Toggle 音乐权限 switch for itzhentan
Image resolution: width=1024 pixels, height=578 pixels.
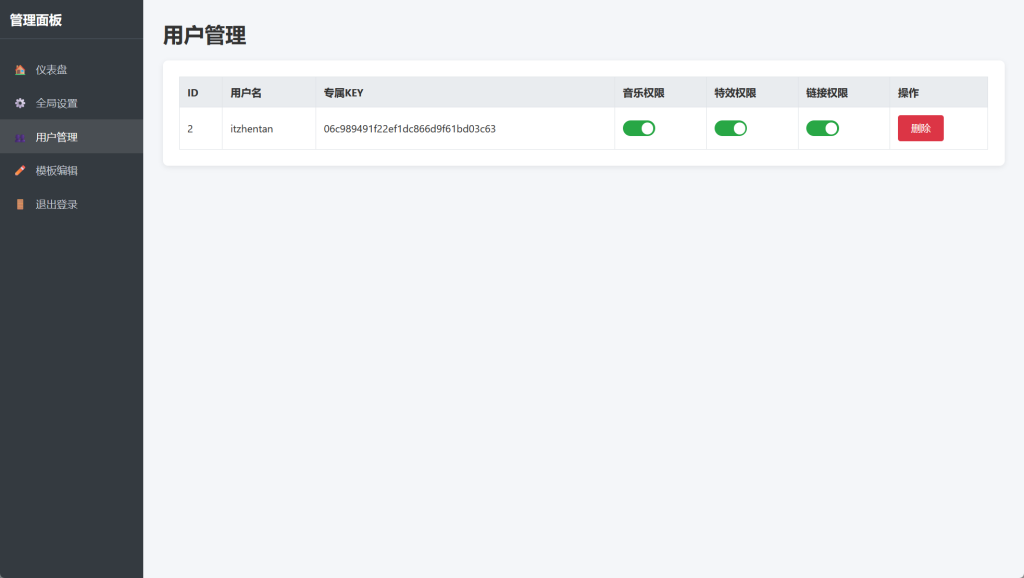pyautogui.click(x=638, y=128)
